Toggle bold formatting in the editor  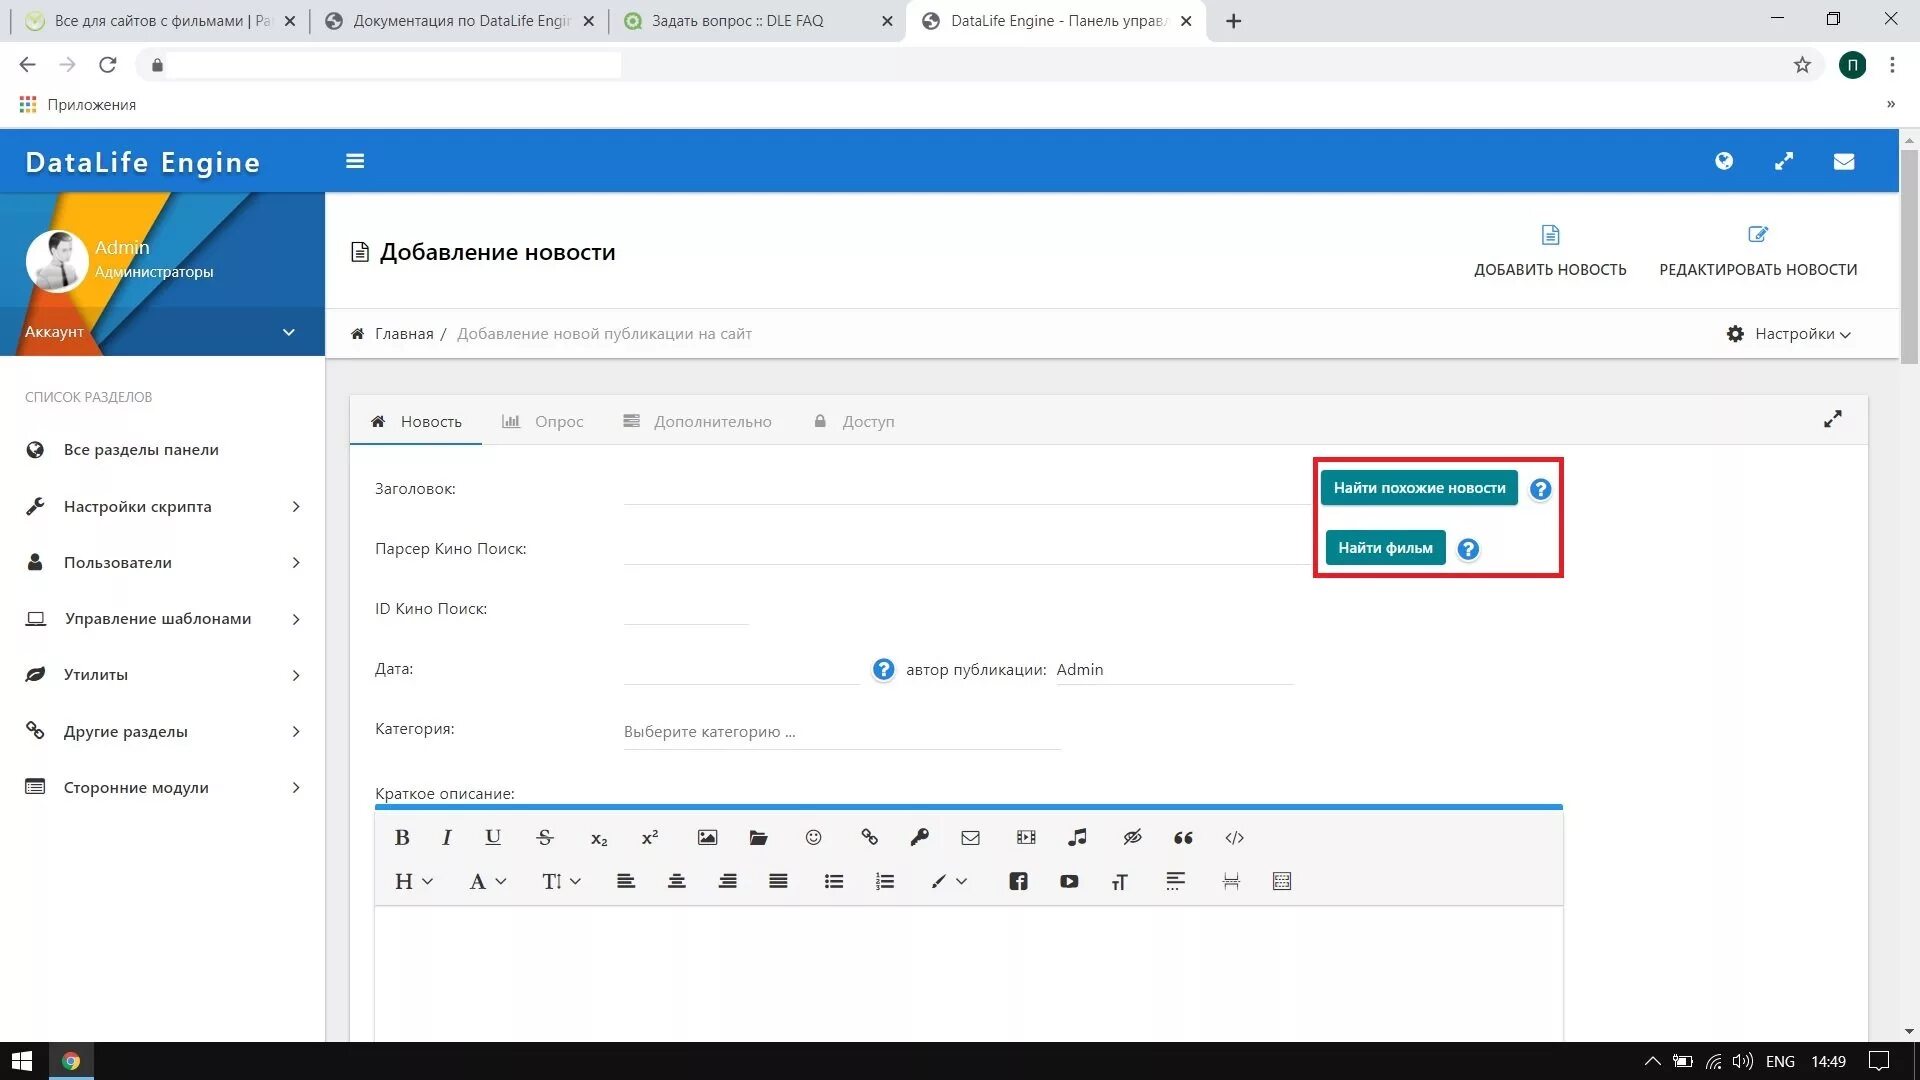tap(402, 838)
